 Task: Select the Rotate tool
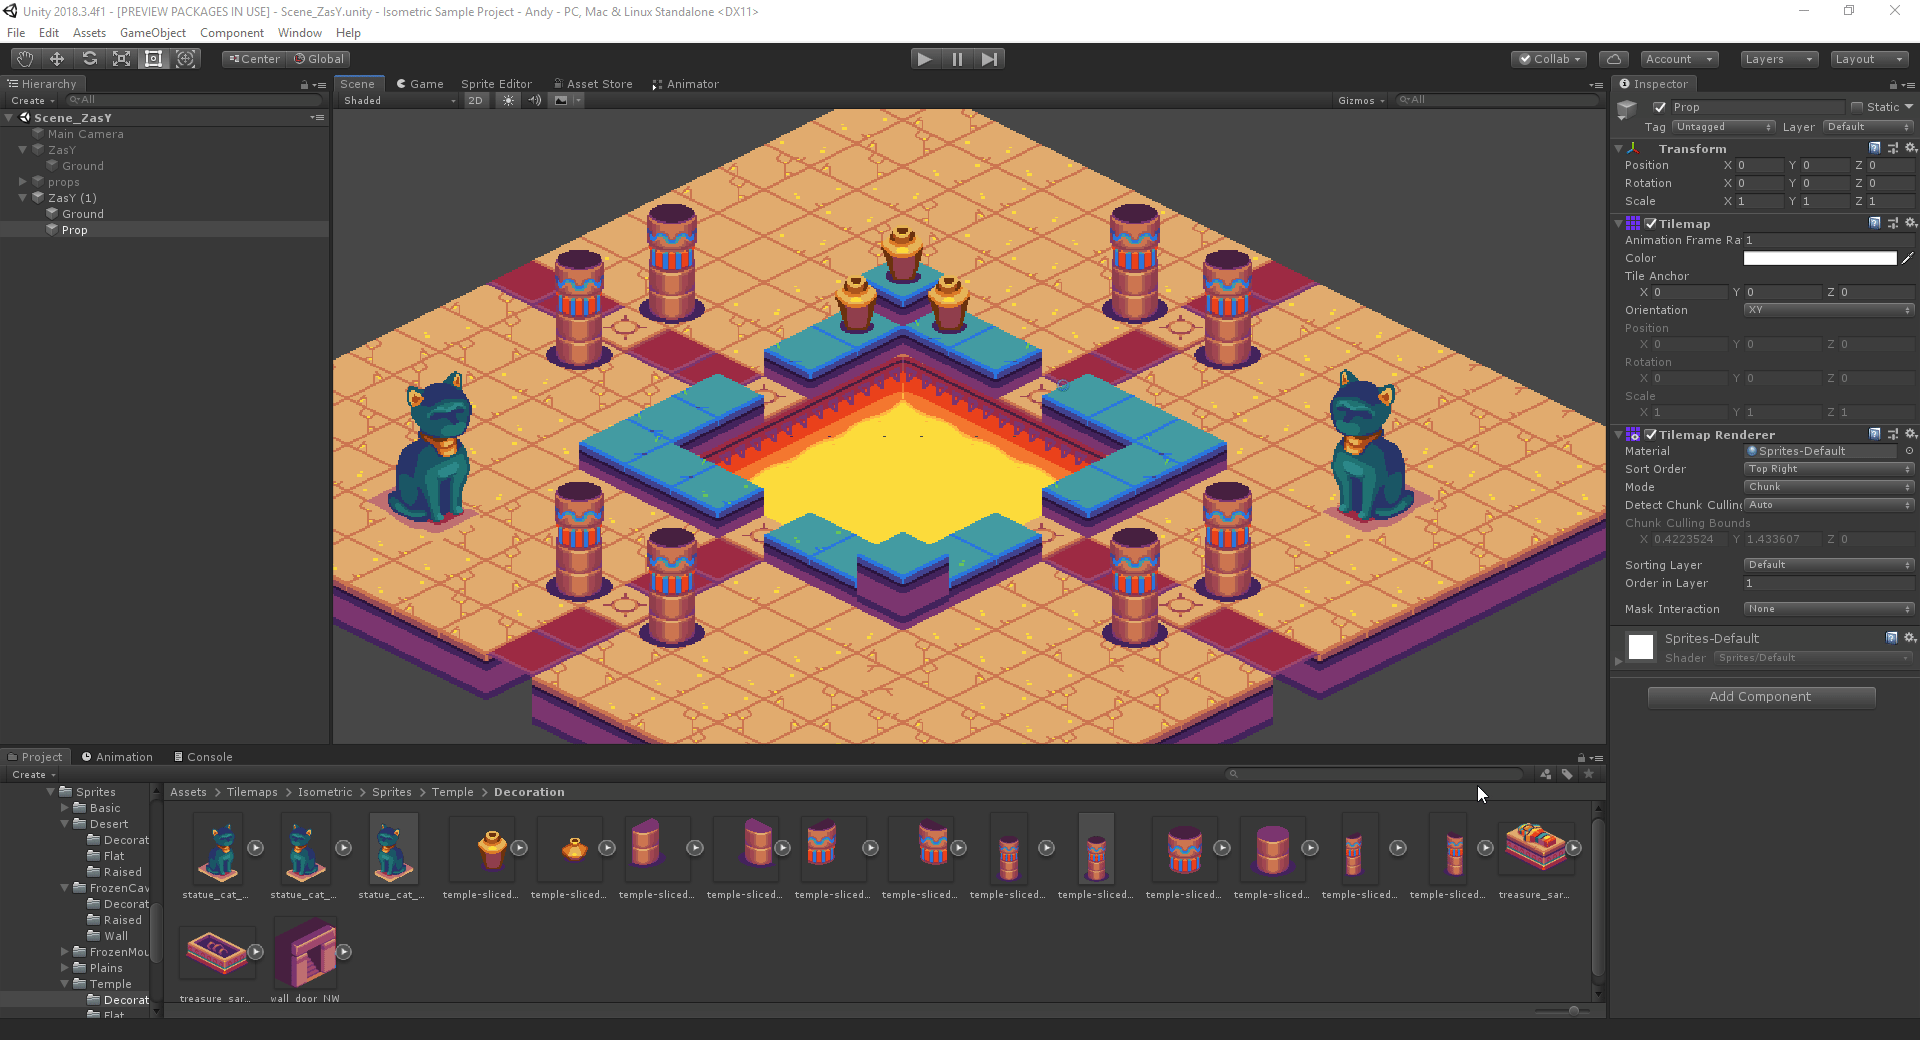coord(89,58)
